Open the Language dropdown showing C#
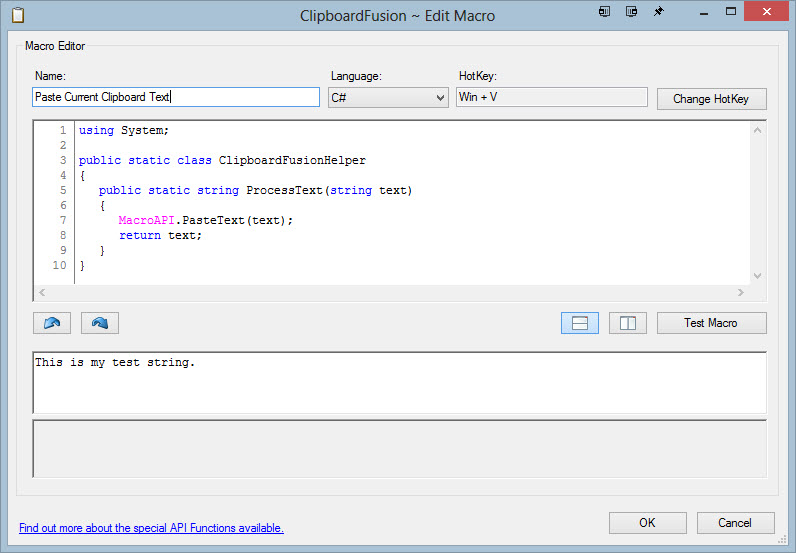The width and height of the screenshot is (796, 553). click(388, 97)
